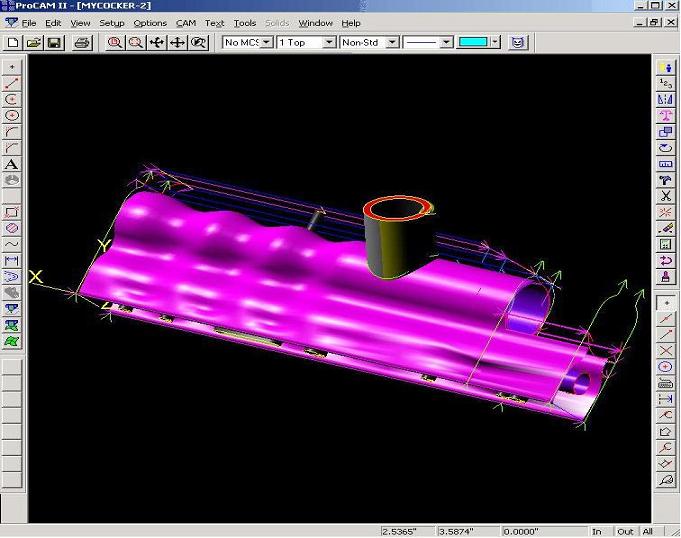Pick the Circle drawing tool in left toolbar
681x538 pixels.
click(x=12, y=115)
